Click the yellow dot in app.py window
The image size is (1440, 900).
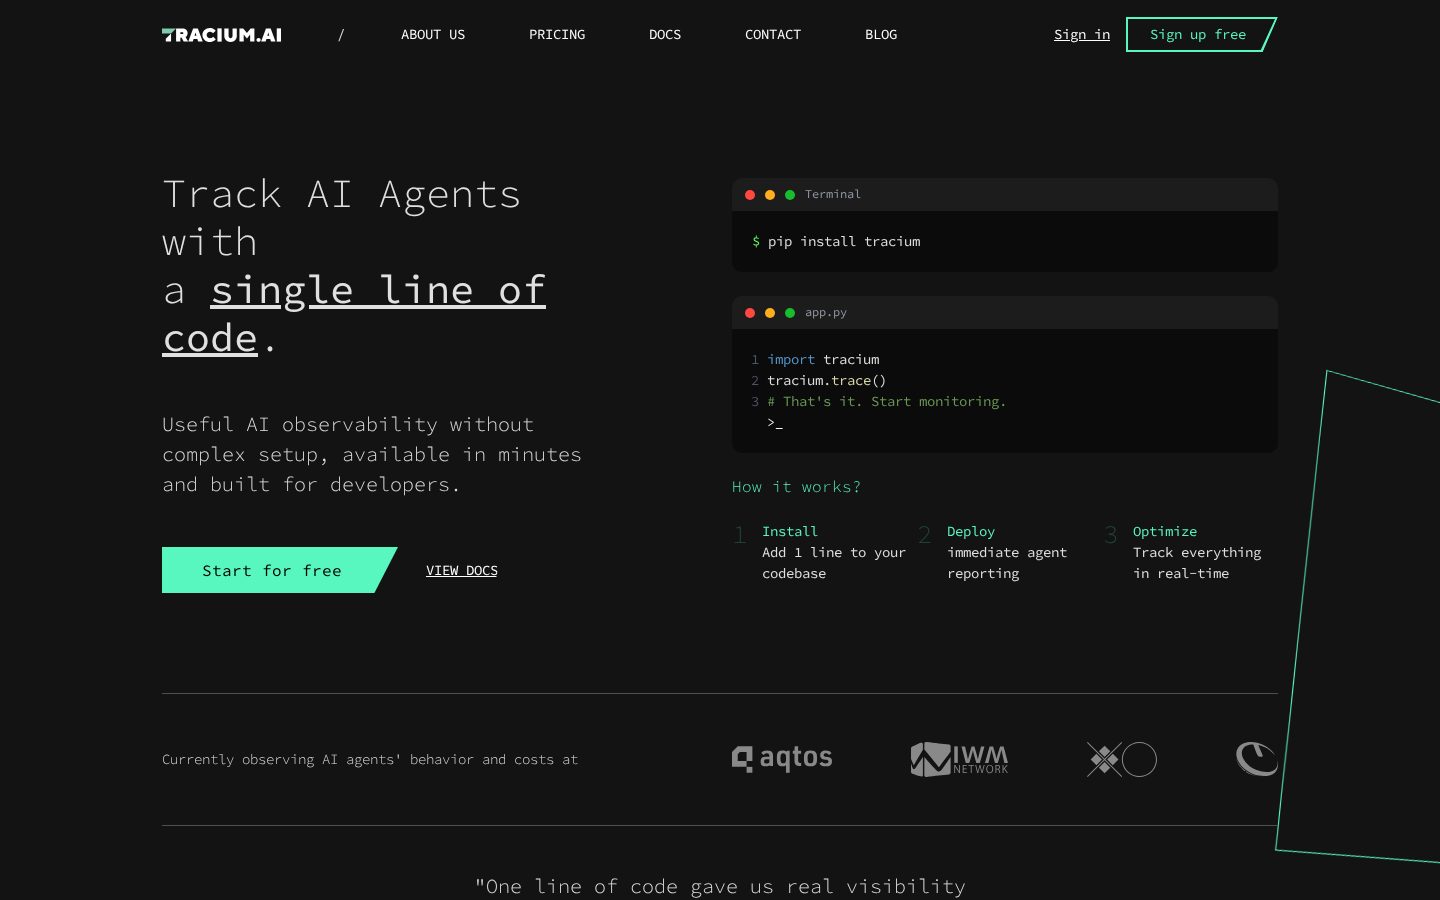coord(770,313)
